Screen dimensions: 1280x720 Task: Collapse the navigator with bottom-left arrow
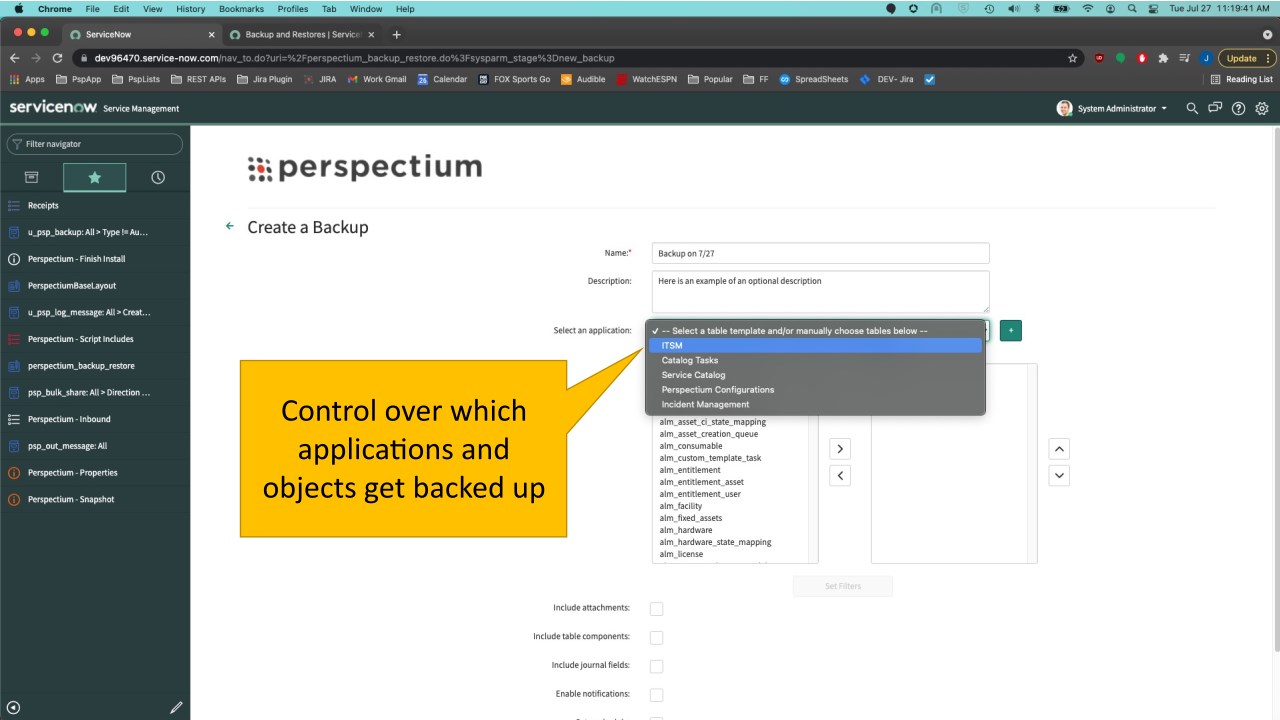coord(13,707)
